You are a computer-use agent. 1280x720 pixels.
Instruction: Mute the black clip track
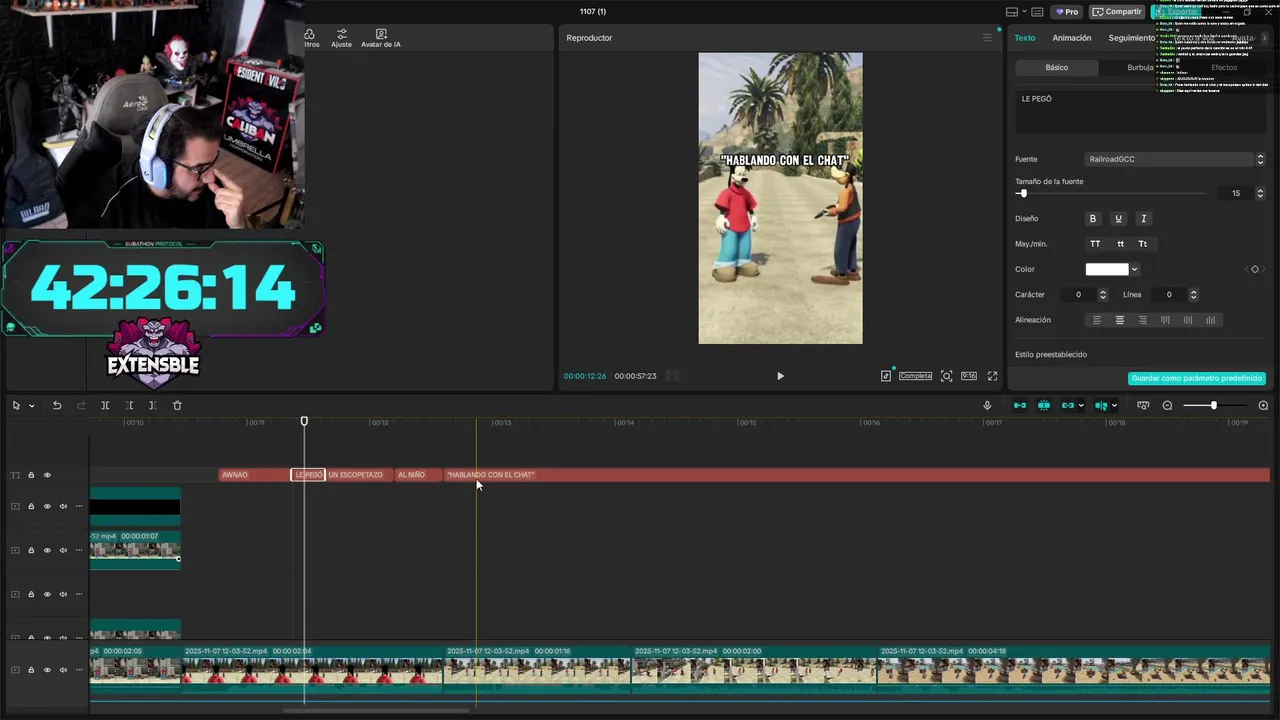click(x=63, y=506)
